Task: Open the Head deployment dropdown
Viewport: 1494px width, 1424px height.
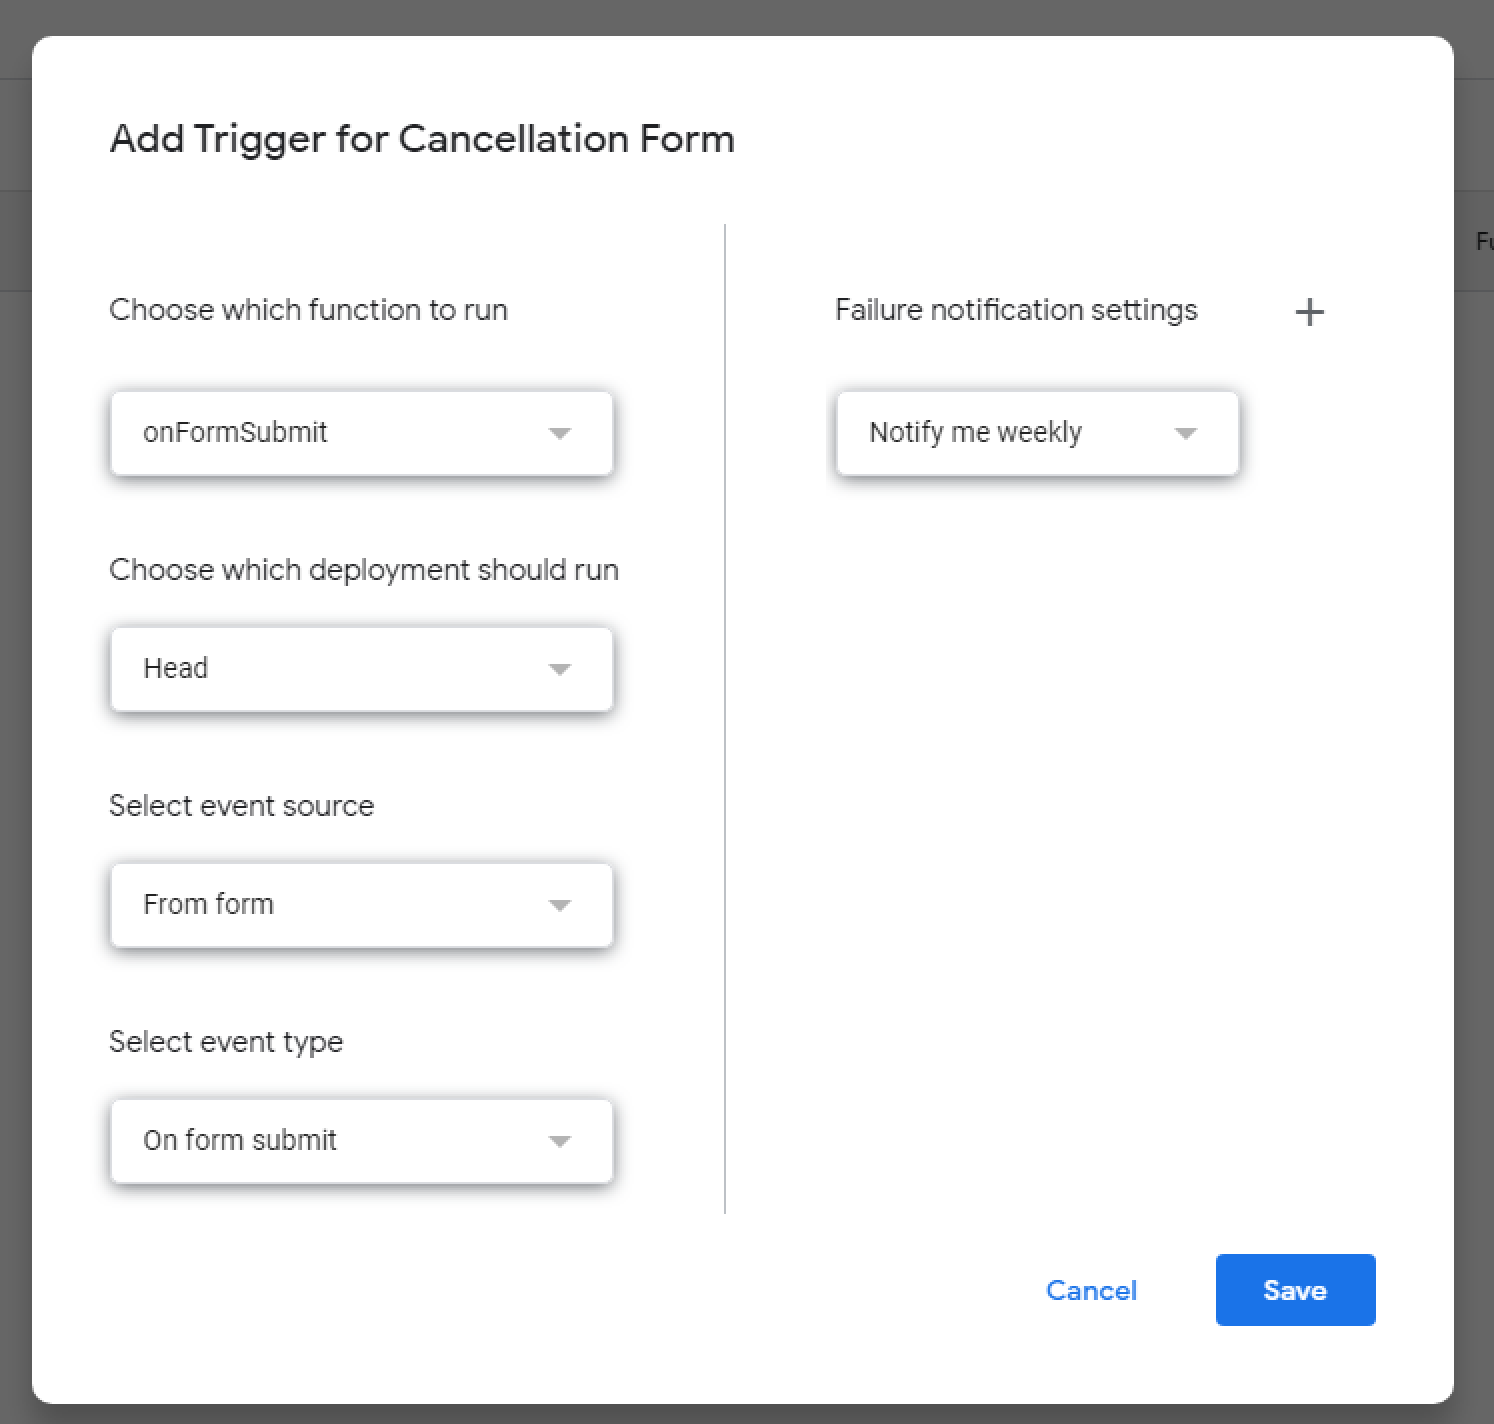Action: 361,669
